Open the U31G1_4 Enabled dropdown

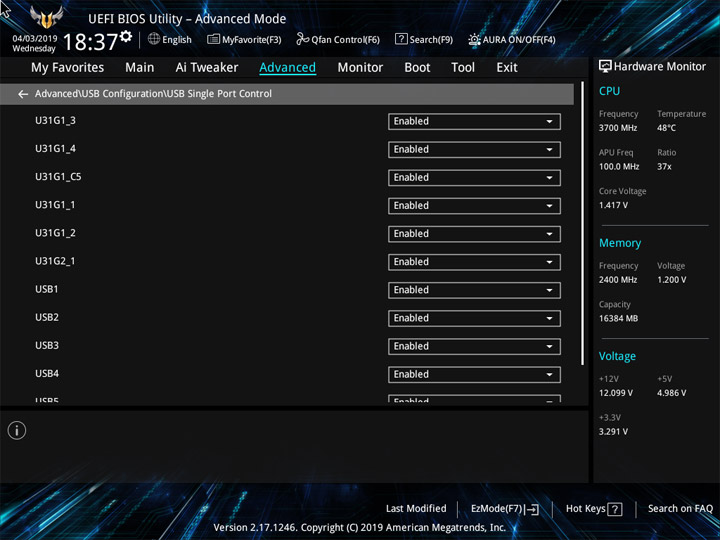click(x=474, y=150)
